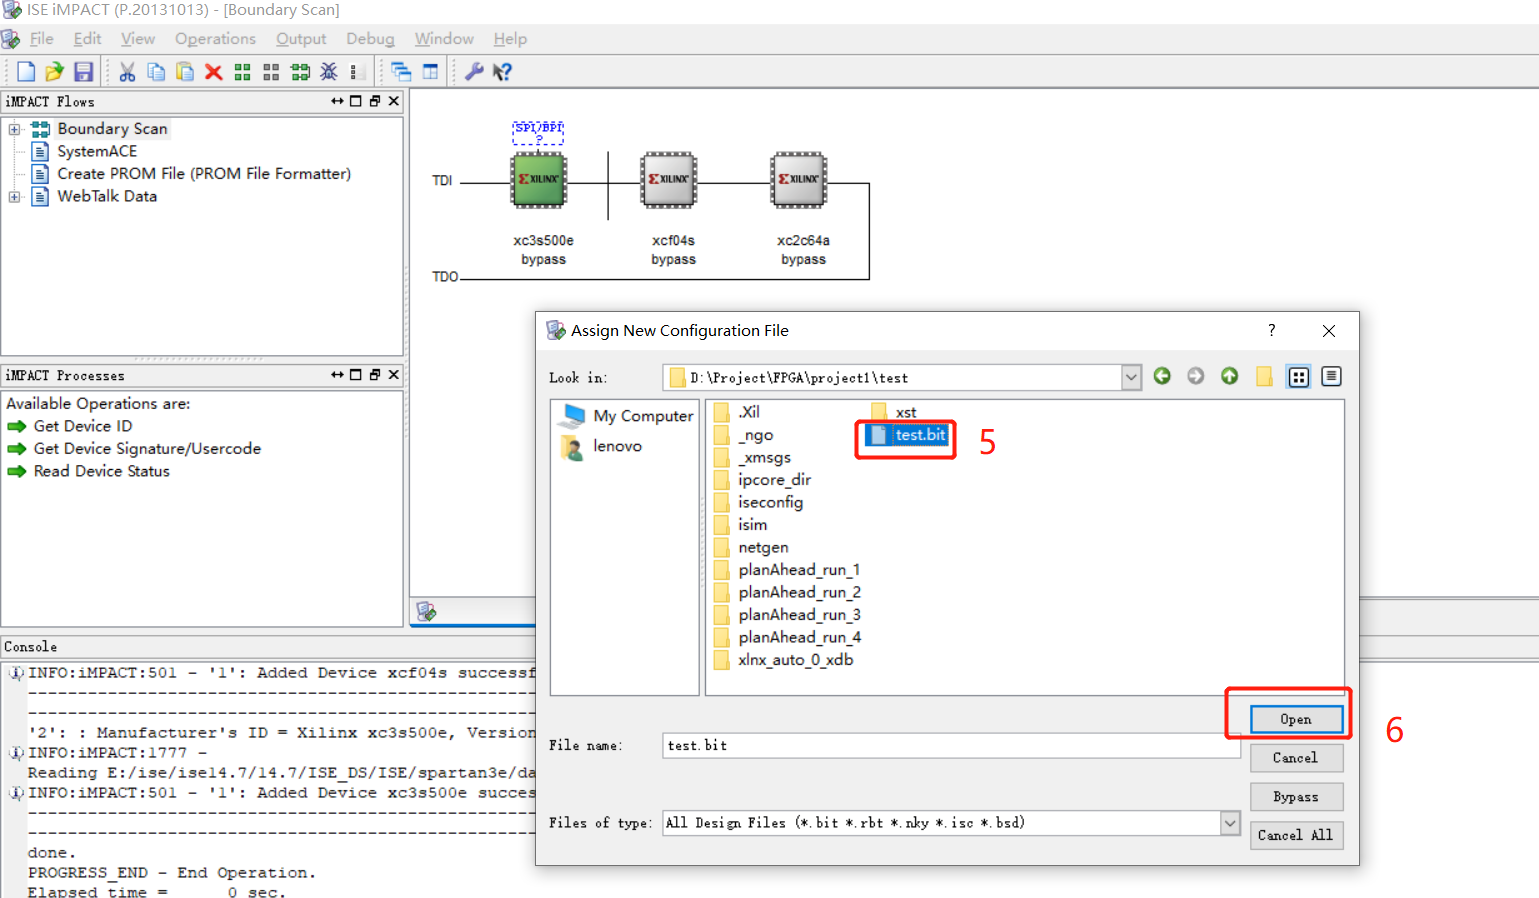The width and height of the screenshot is (1539, 898).
Task: Expand the Boundary Scan tree node
Action: (x=14, y=129)
